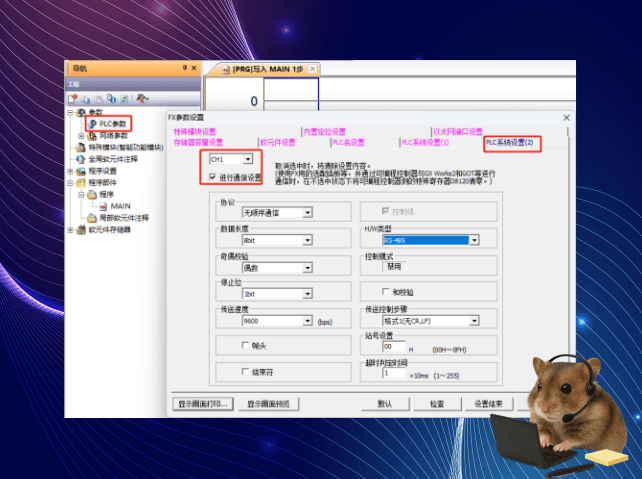This screenshot has width=642, height=479.
Task: Click the new data icon in navigation toolbar
Action: (73, 99)
